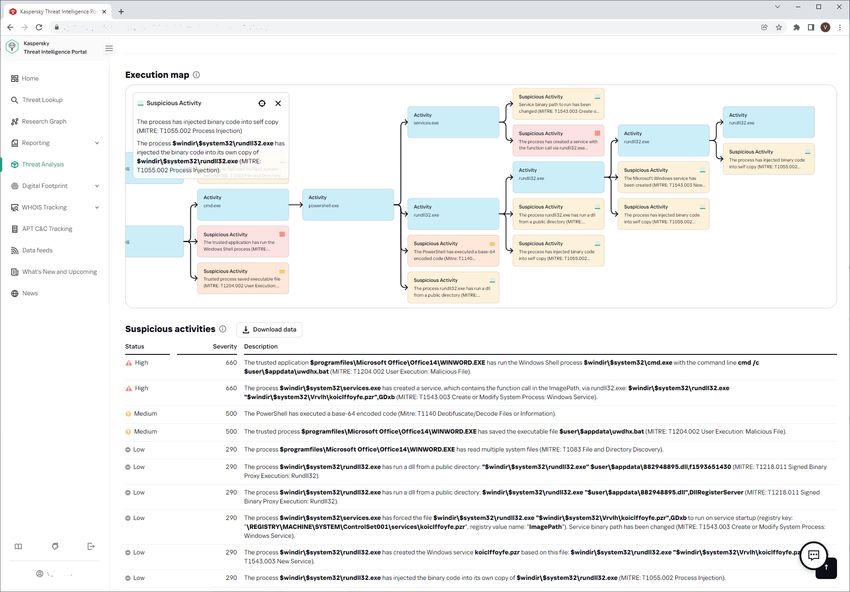The width and height of the screenshot is (850, 592).
Task: Open the documentation book icon at sidebar bottom
Action: 18,546
